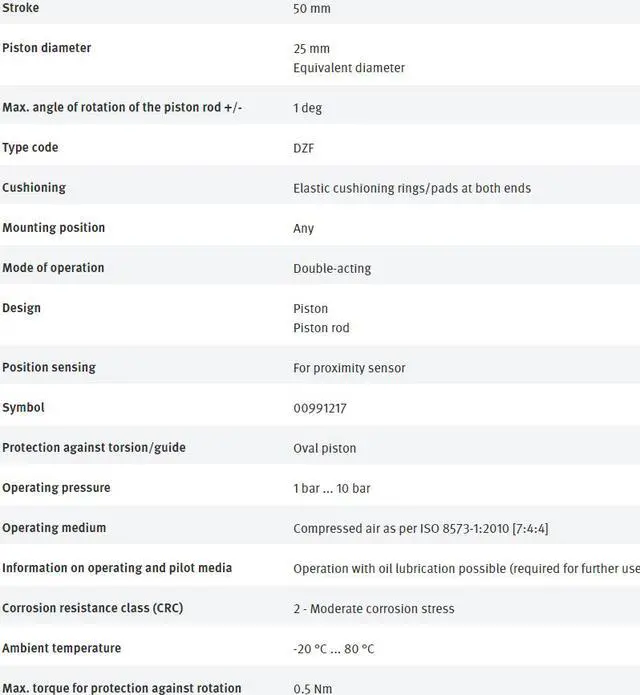This screenshot has height=695, width=640.
Task: Click the Equivalent diameter text
Action: click(x=349, y=68)
